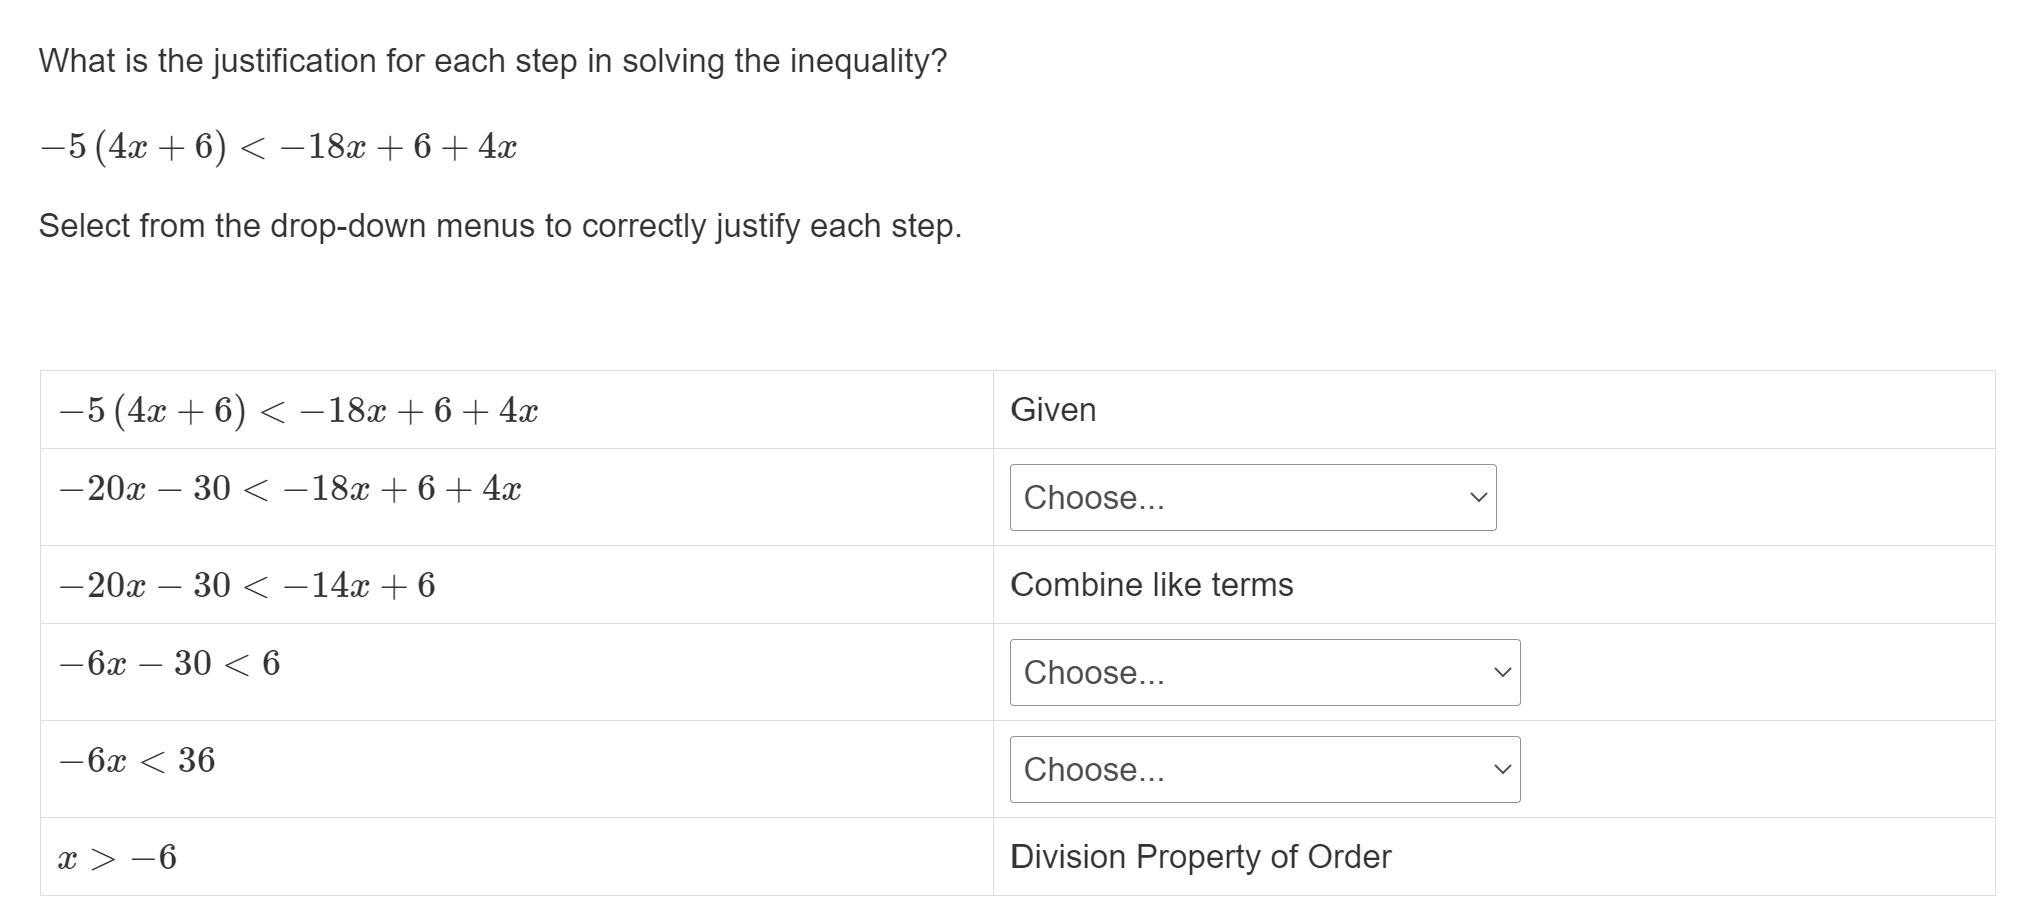Click the word "inequality" in the question
Viewport: 2020px width, 914px height.
coord(868,61)
